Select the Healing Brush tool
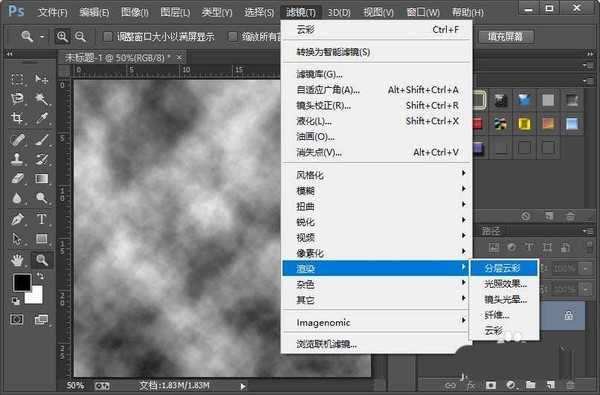 pos(17,140)
